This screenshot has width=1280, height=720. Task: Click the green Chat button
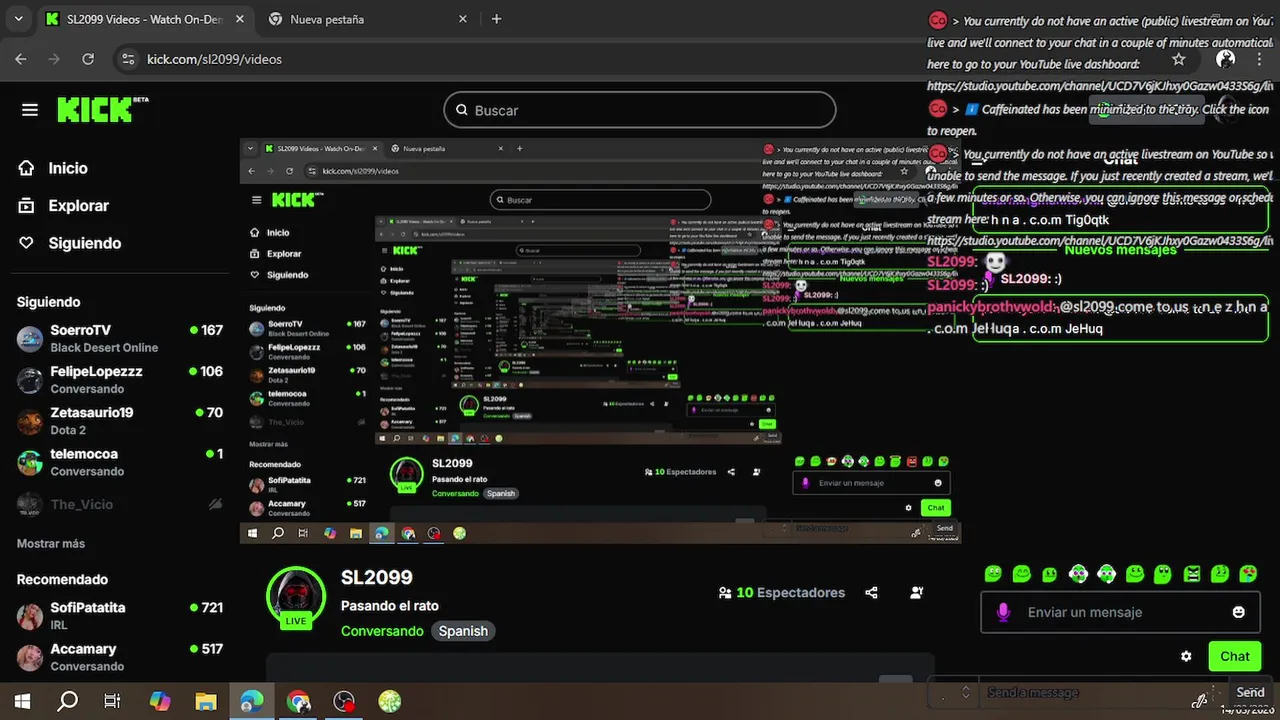(x=1234, y=656)
